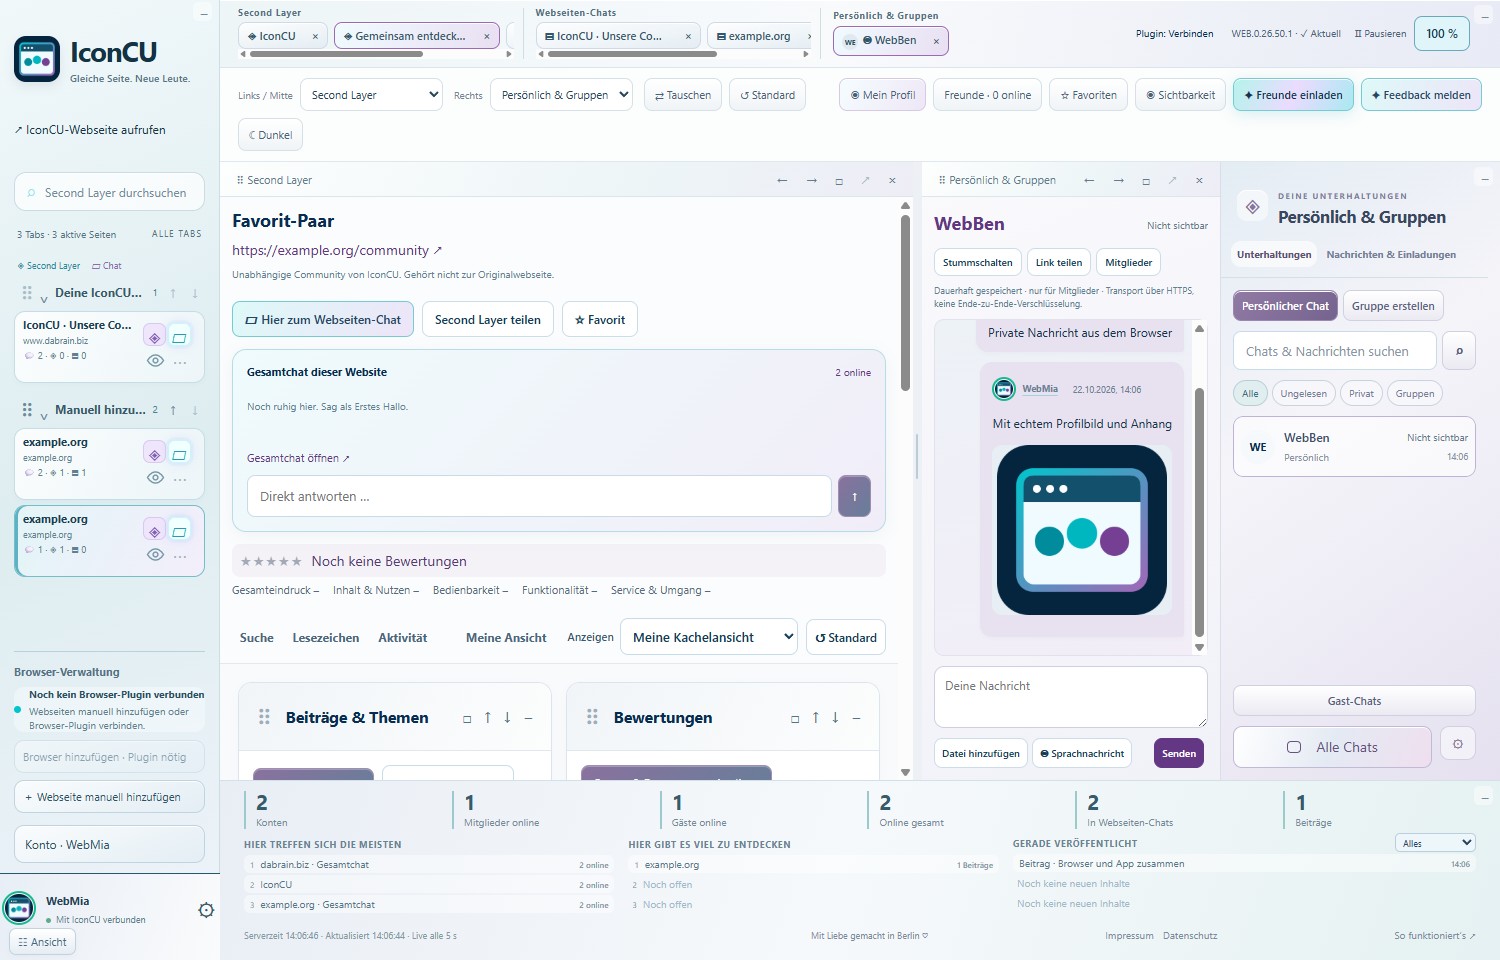This screenshot has height=960, width=1500.
Task: Check the Alle Chats checkbox
Action: pos(1293,747)
